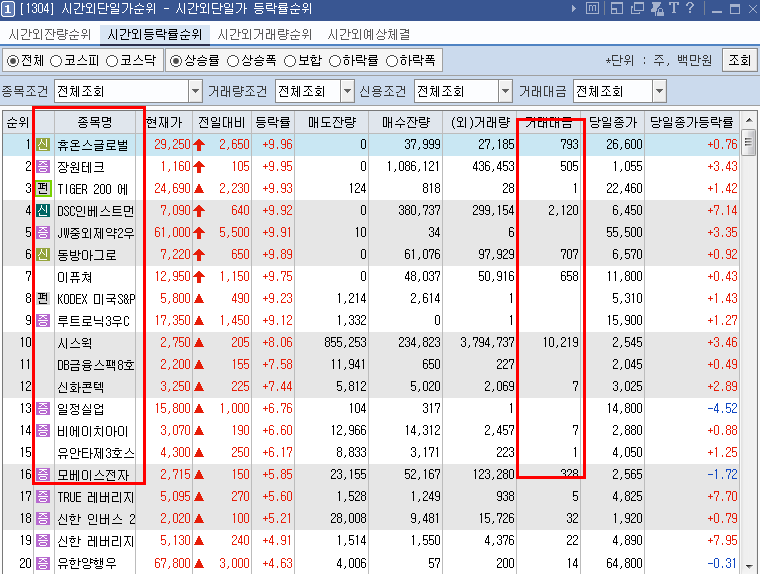This screenshot has width=760, height=574.
Task: Click the upper-limit arrow in 휴온스글로벌 row
Action: pos(199,144)
